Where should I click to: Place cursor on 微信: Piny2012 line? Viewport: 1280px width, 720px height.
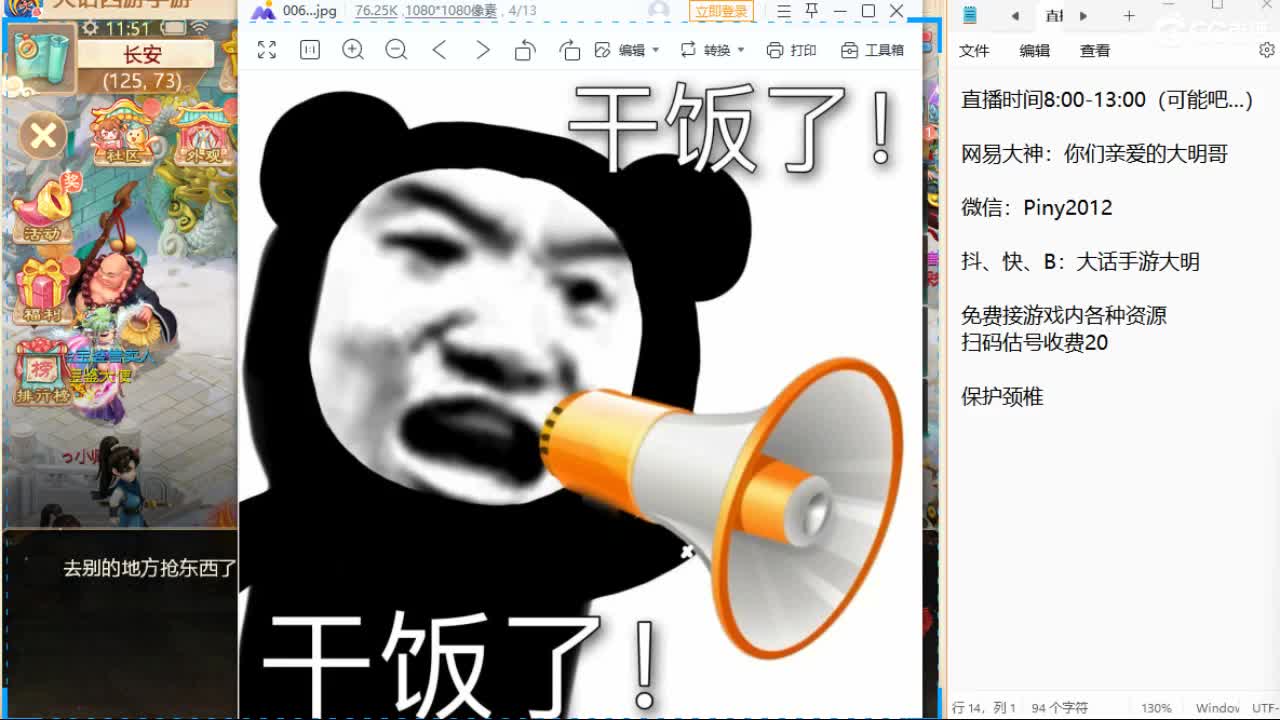(1036, 207)
